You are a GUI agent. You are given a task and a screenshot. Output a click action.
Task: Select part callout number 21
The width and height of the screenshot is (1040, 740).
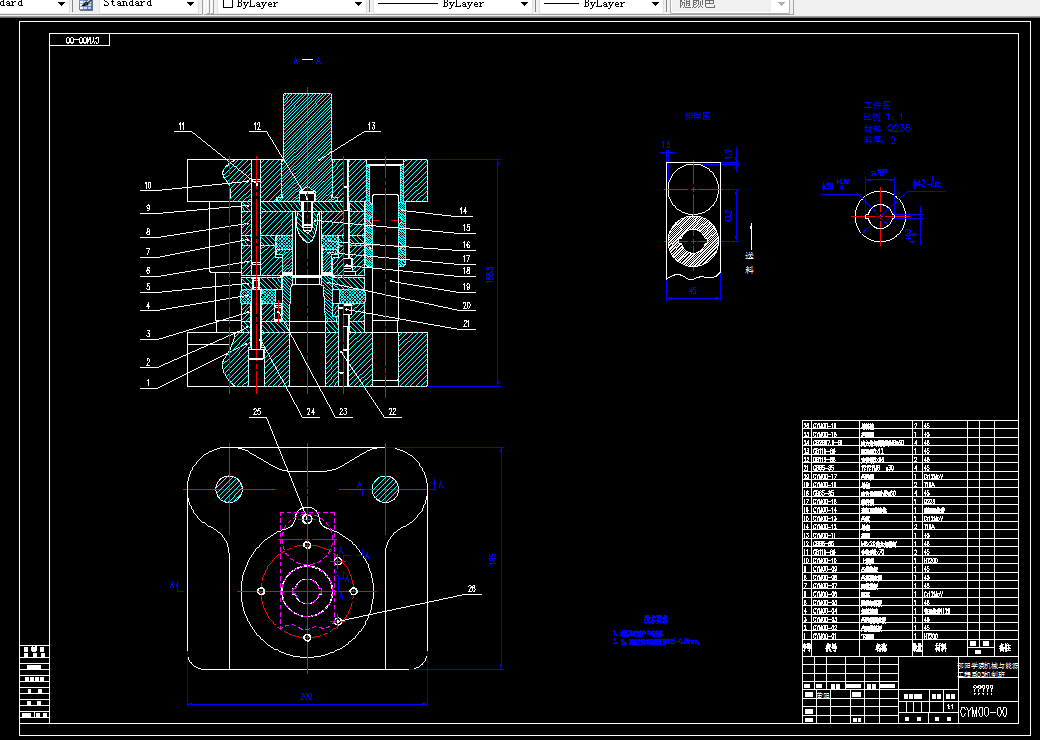coord(466,324)
